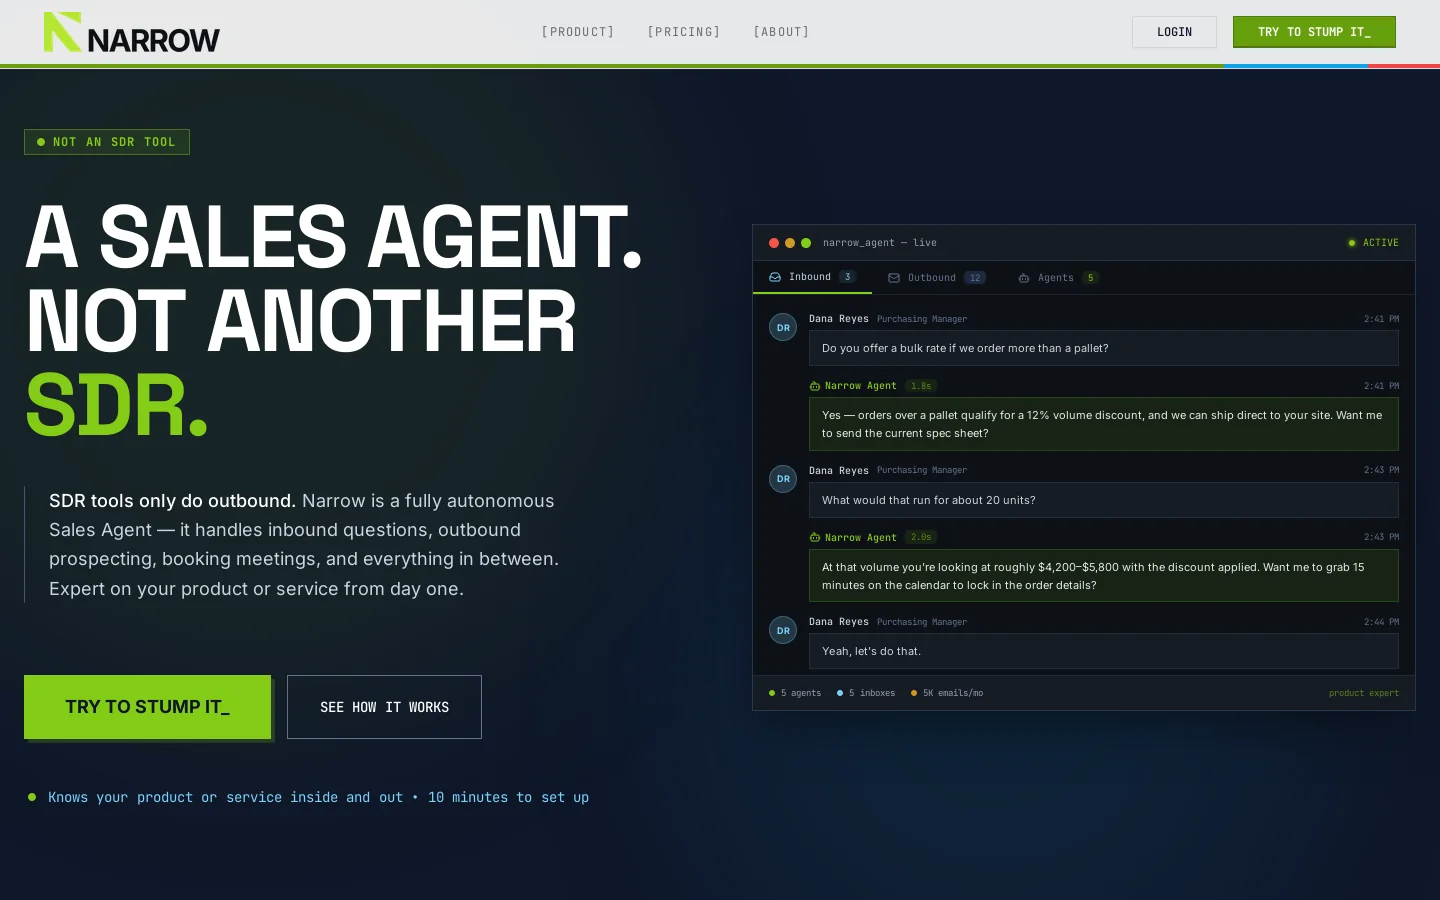Click the Inbound inbox tray icon

775,277
